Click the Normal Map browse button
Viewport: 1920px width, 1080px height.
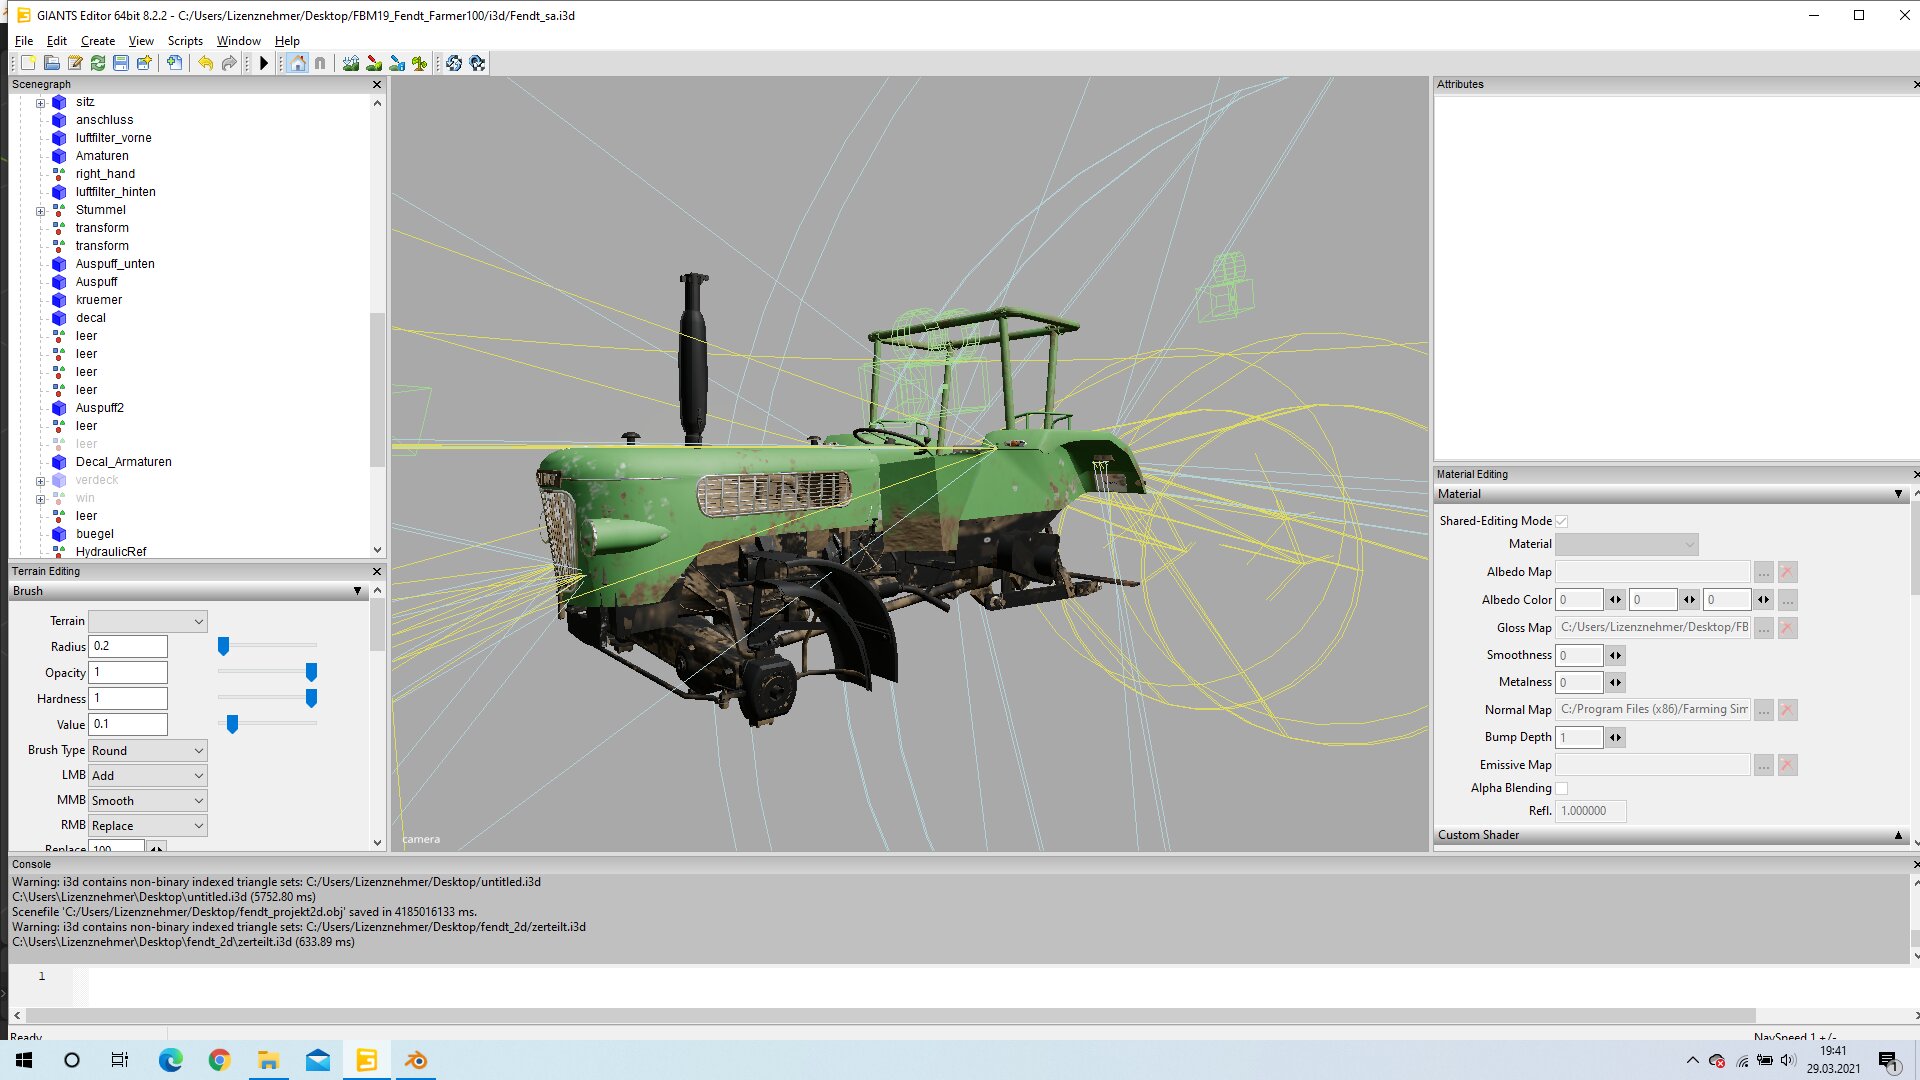tap(1763, 709)
